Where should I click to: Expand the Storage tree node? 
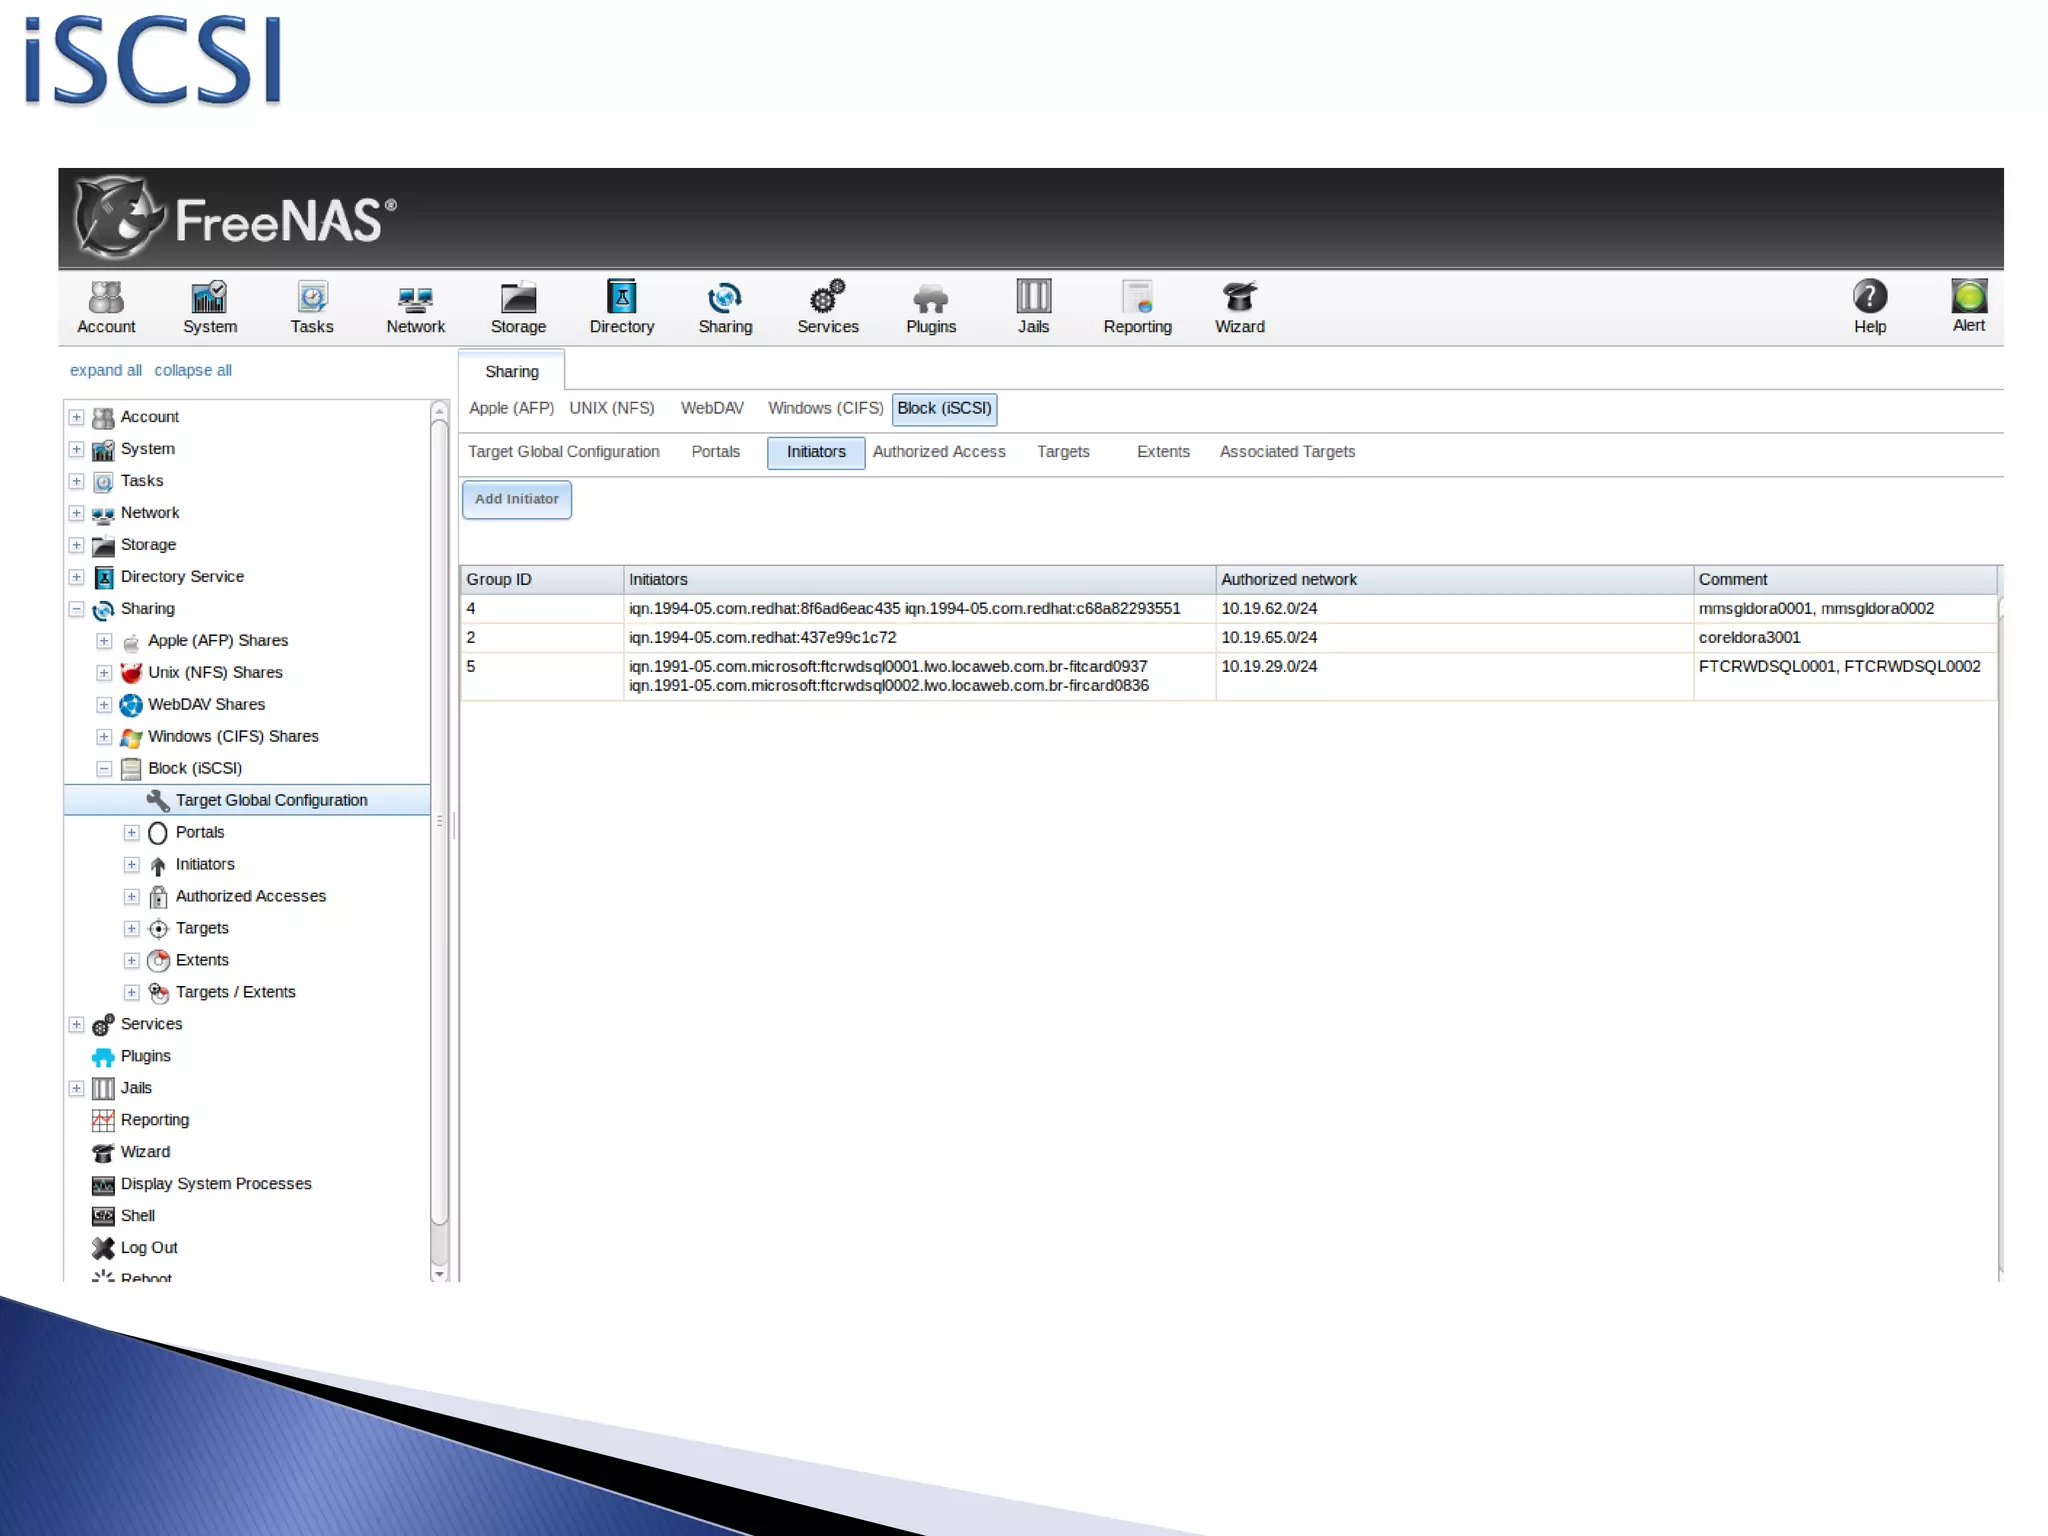coord(76,545)
